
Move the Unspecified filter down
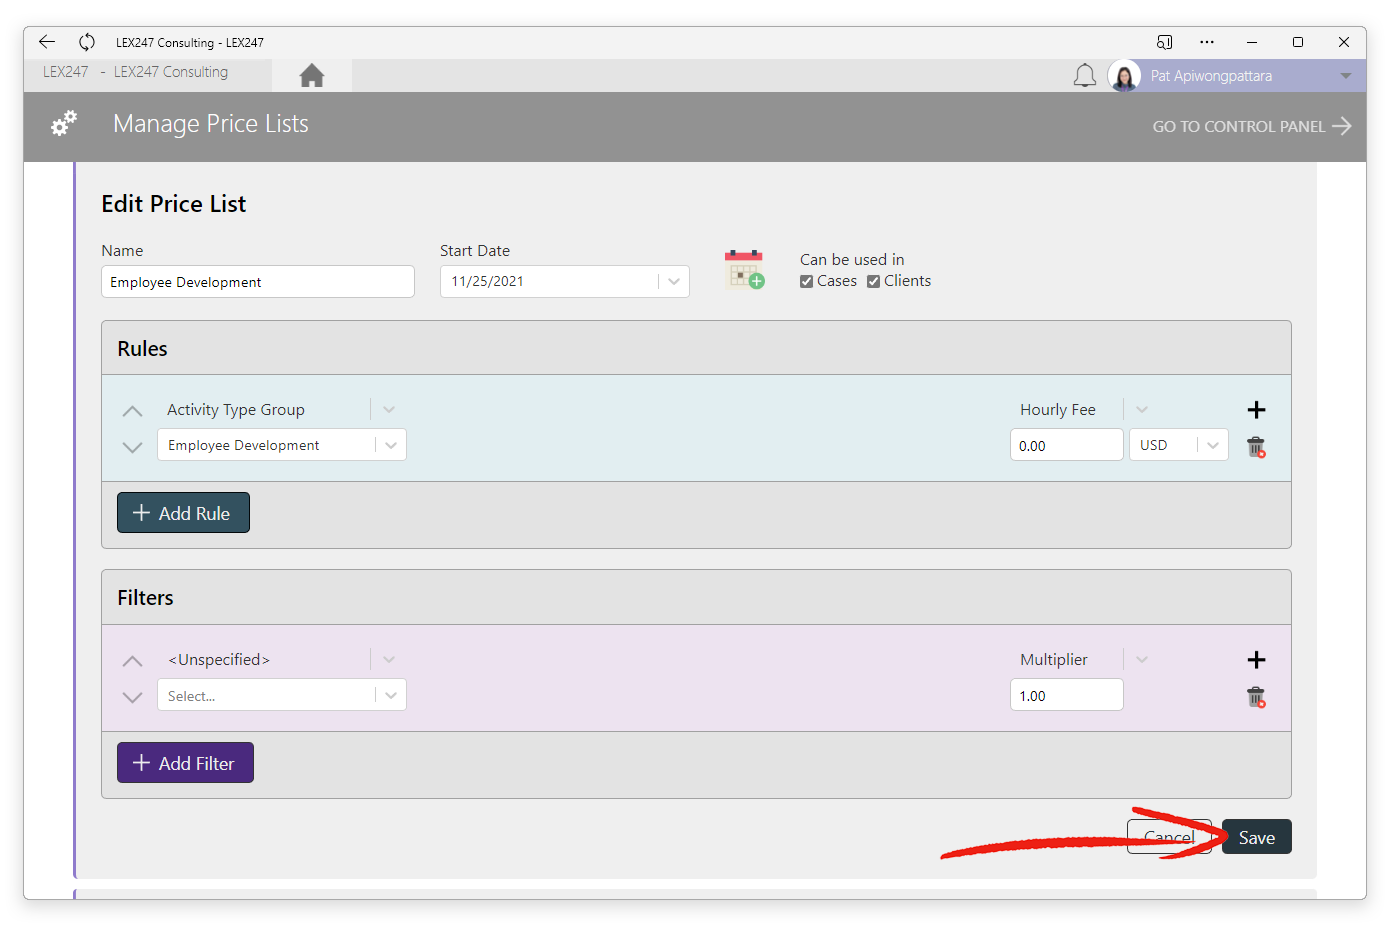pyautogui.click(x=132, y=697)
